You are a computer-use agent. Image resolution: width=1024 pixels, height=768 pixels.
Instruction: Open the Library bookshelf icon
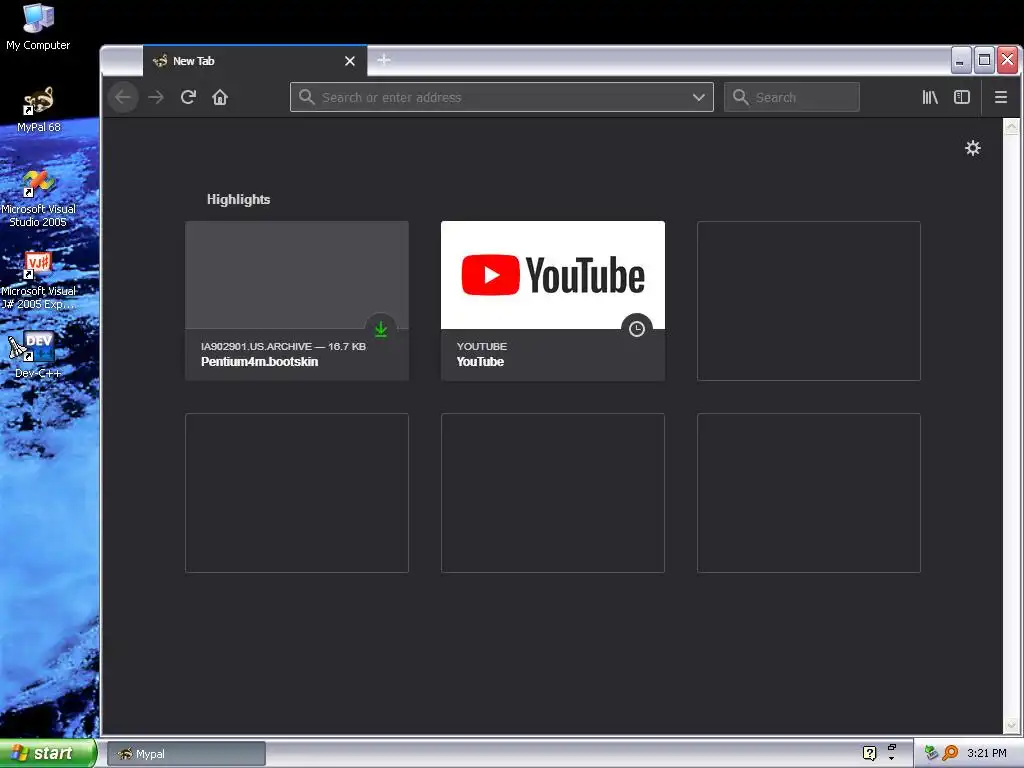coord(930,97)
